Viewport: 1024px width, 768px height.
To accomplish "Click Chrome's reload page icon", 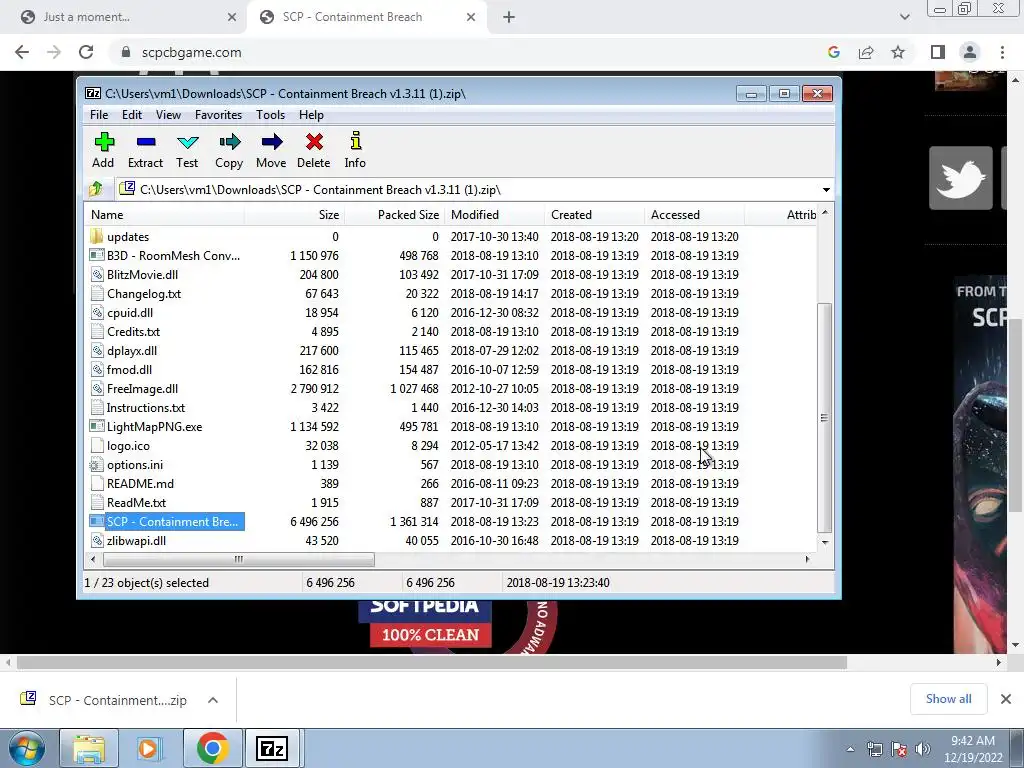I will click(86, 52).
